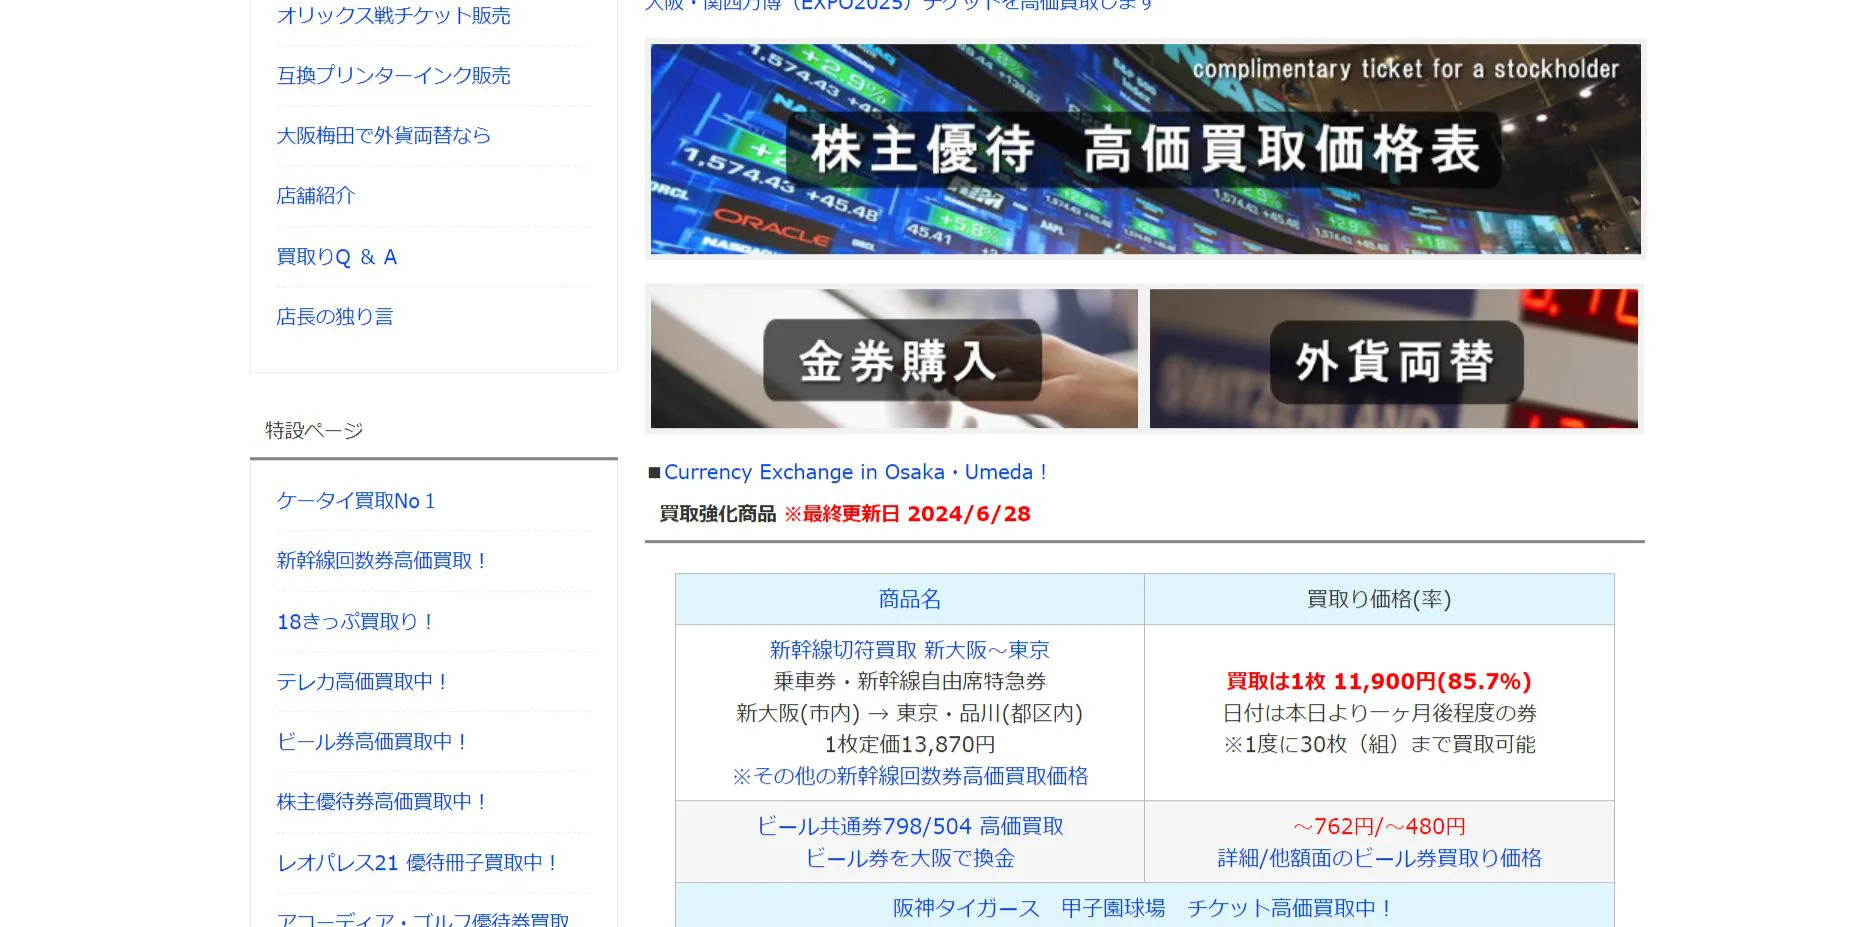Open オリックス戦チケット販売 in sidebar
Image resolution: width=1853 pixels, height=927 pixels.
point(393,16)
